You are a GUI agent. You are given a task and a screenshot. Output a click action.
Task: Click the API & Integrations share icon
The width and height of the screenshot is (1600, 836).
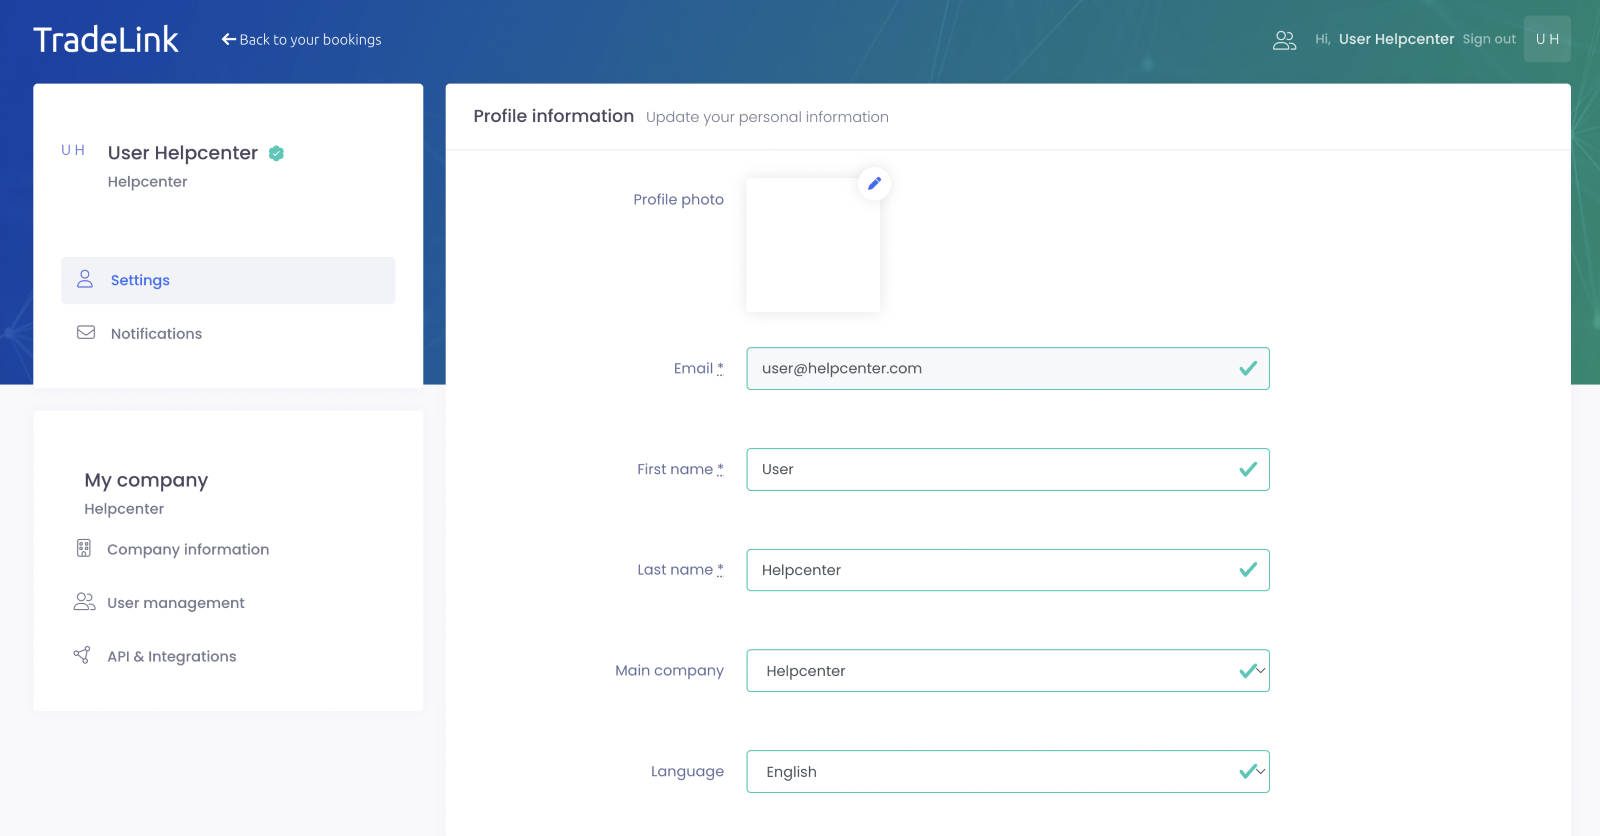(x=83, y=656)
